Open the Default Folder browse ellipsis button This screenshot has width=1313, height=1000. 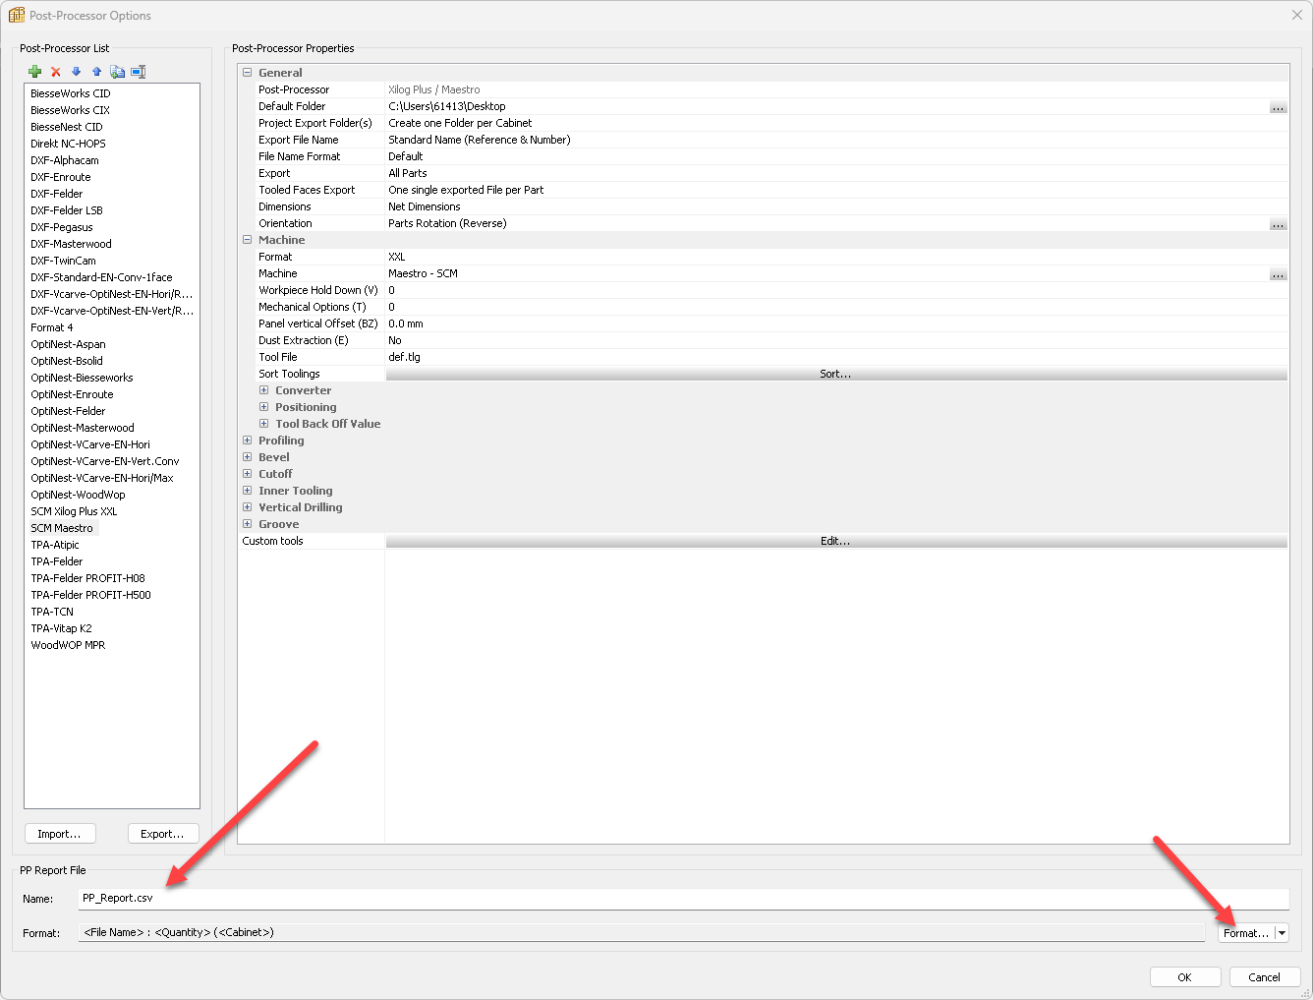point(1277,107)
